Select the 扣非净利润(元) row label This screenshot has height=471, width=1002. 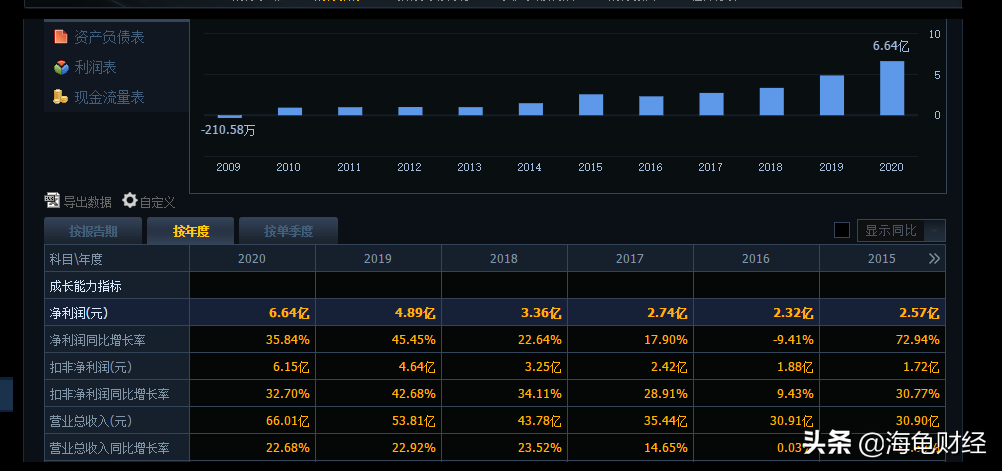point(116,367)
